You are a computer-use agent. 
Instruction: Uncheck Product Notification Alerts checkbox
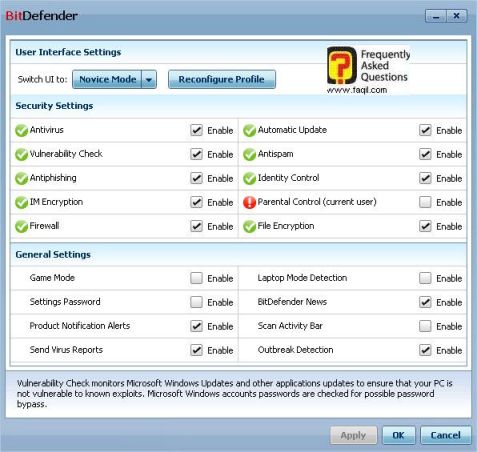point(196,326)
